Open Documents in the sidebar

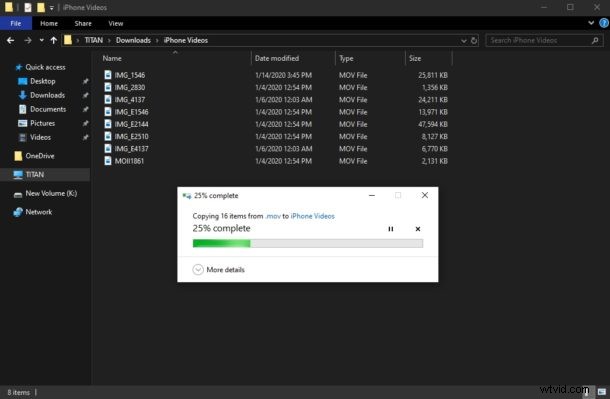48,109
